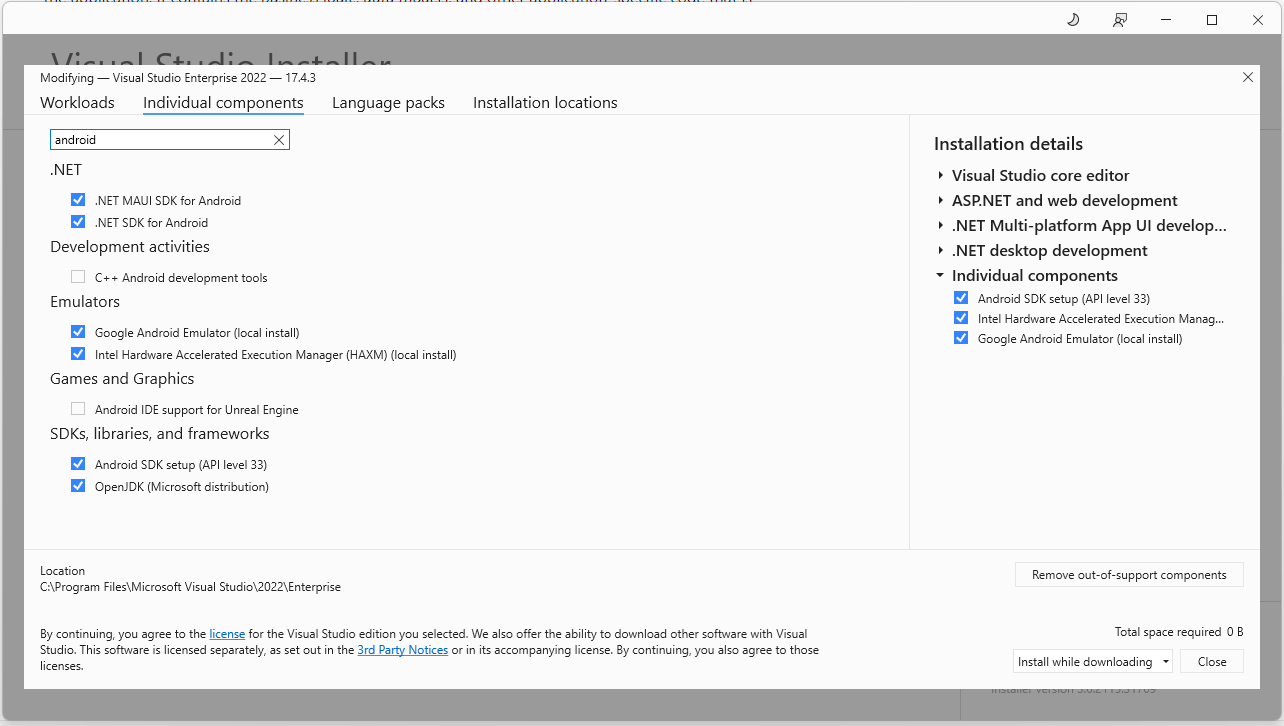Open the 3rd Party Notices link
Image resolution: width=1284 pixels, height=726 pixels.
click(402, 650)
